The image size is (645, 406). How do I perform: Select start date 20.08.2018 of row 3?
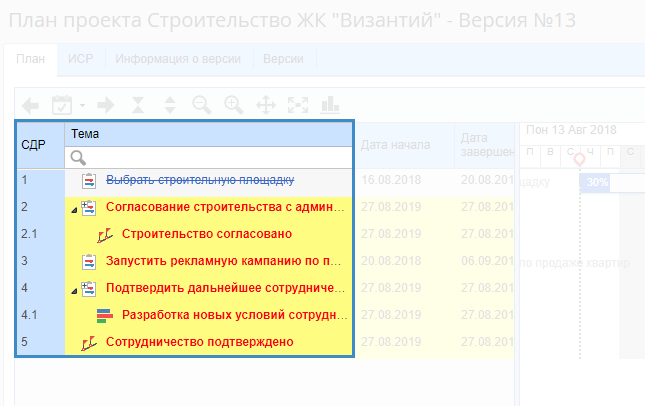[391, 261]
